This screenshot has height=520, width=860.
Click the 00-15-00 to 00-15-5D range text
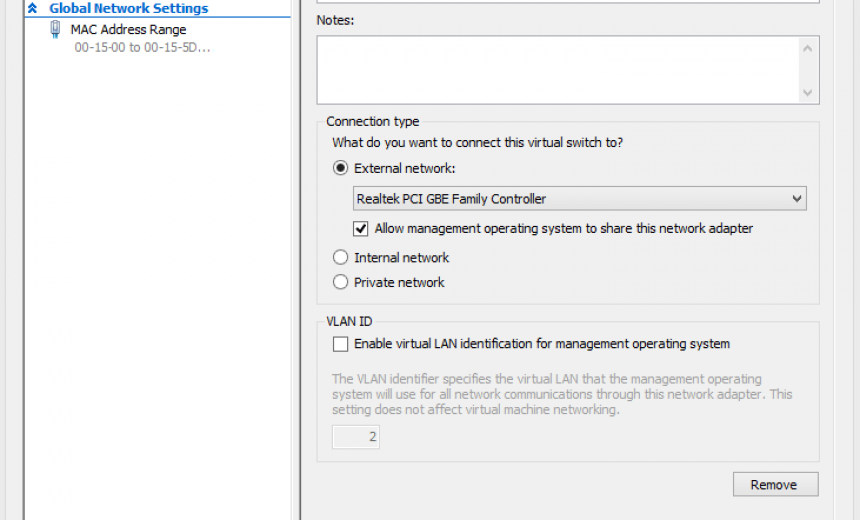click(142, 47)
